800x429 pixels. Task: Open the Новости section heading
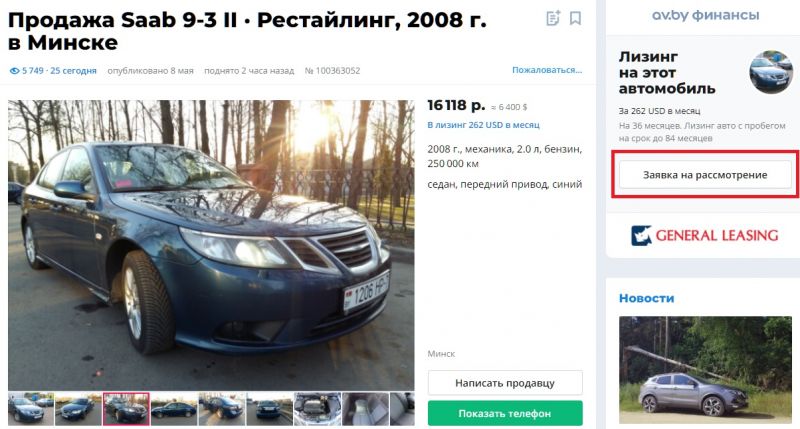click(646, 298)
